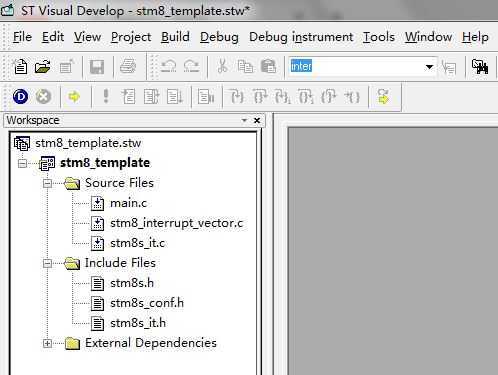Open the Help menu
Screen dimensions: 498x375
click(475, 37)
